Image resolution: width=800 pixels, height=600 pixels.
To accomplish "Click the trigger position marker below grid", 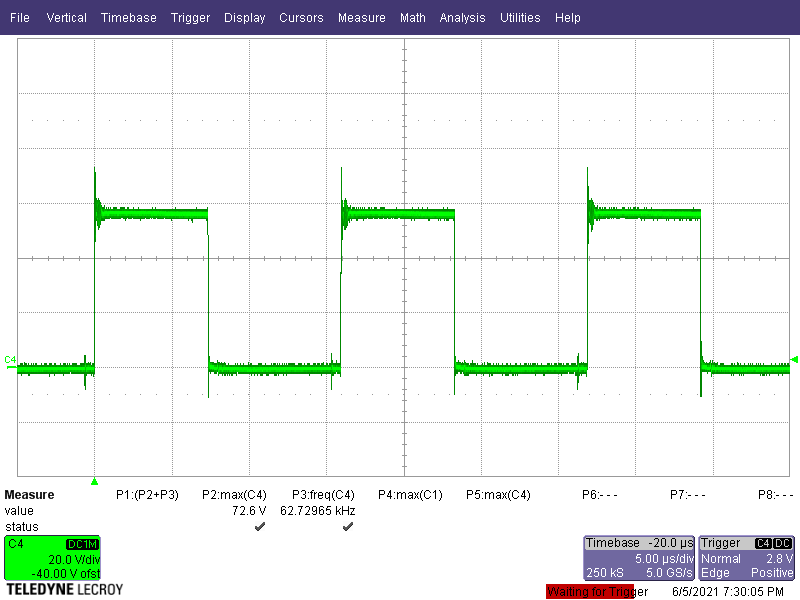I will 94,482.
